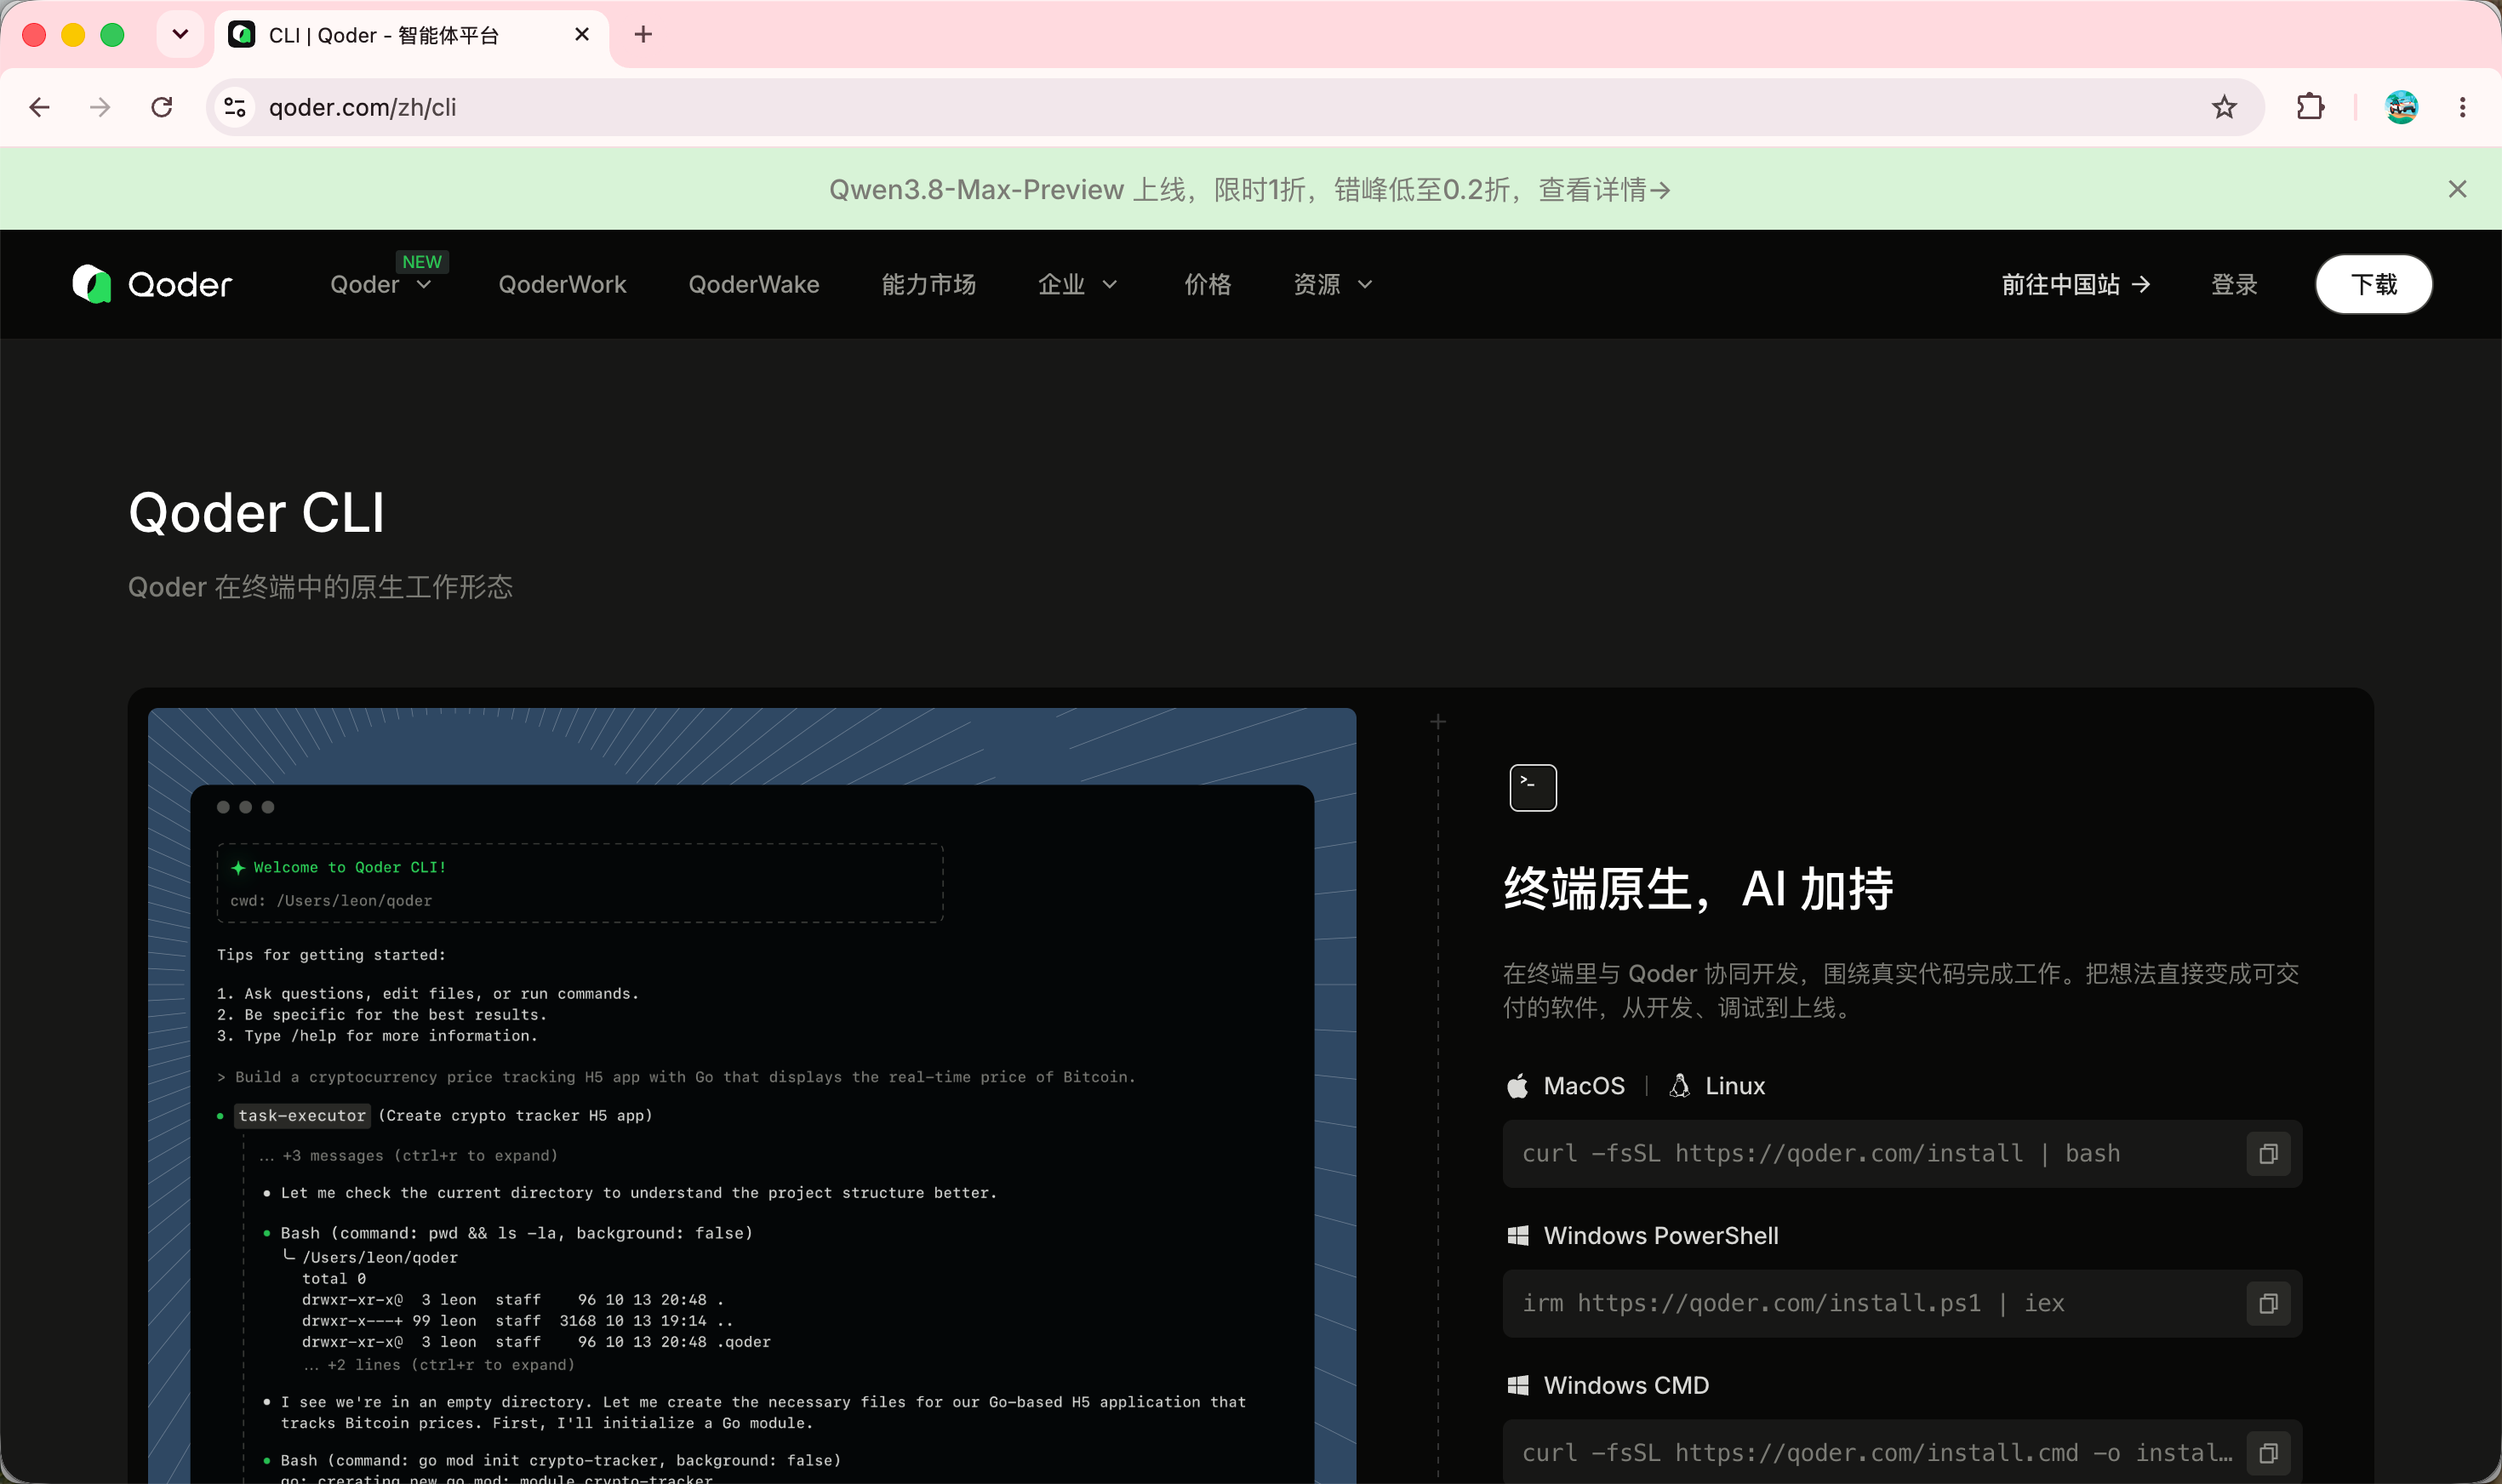Open the QoderWake nav item

pos(754,285)
